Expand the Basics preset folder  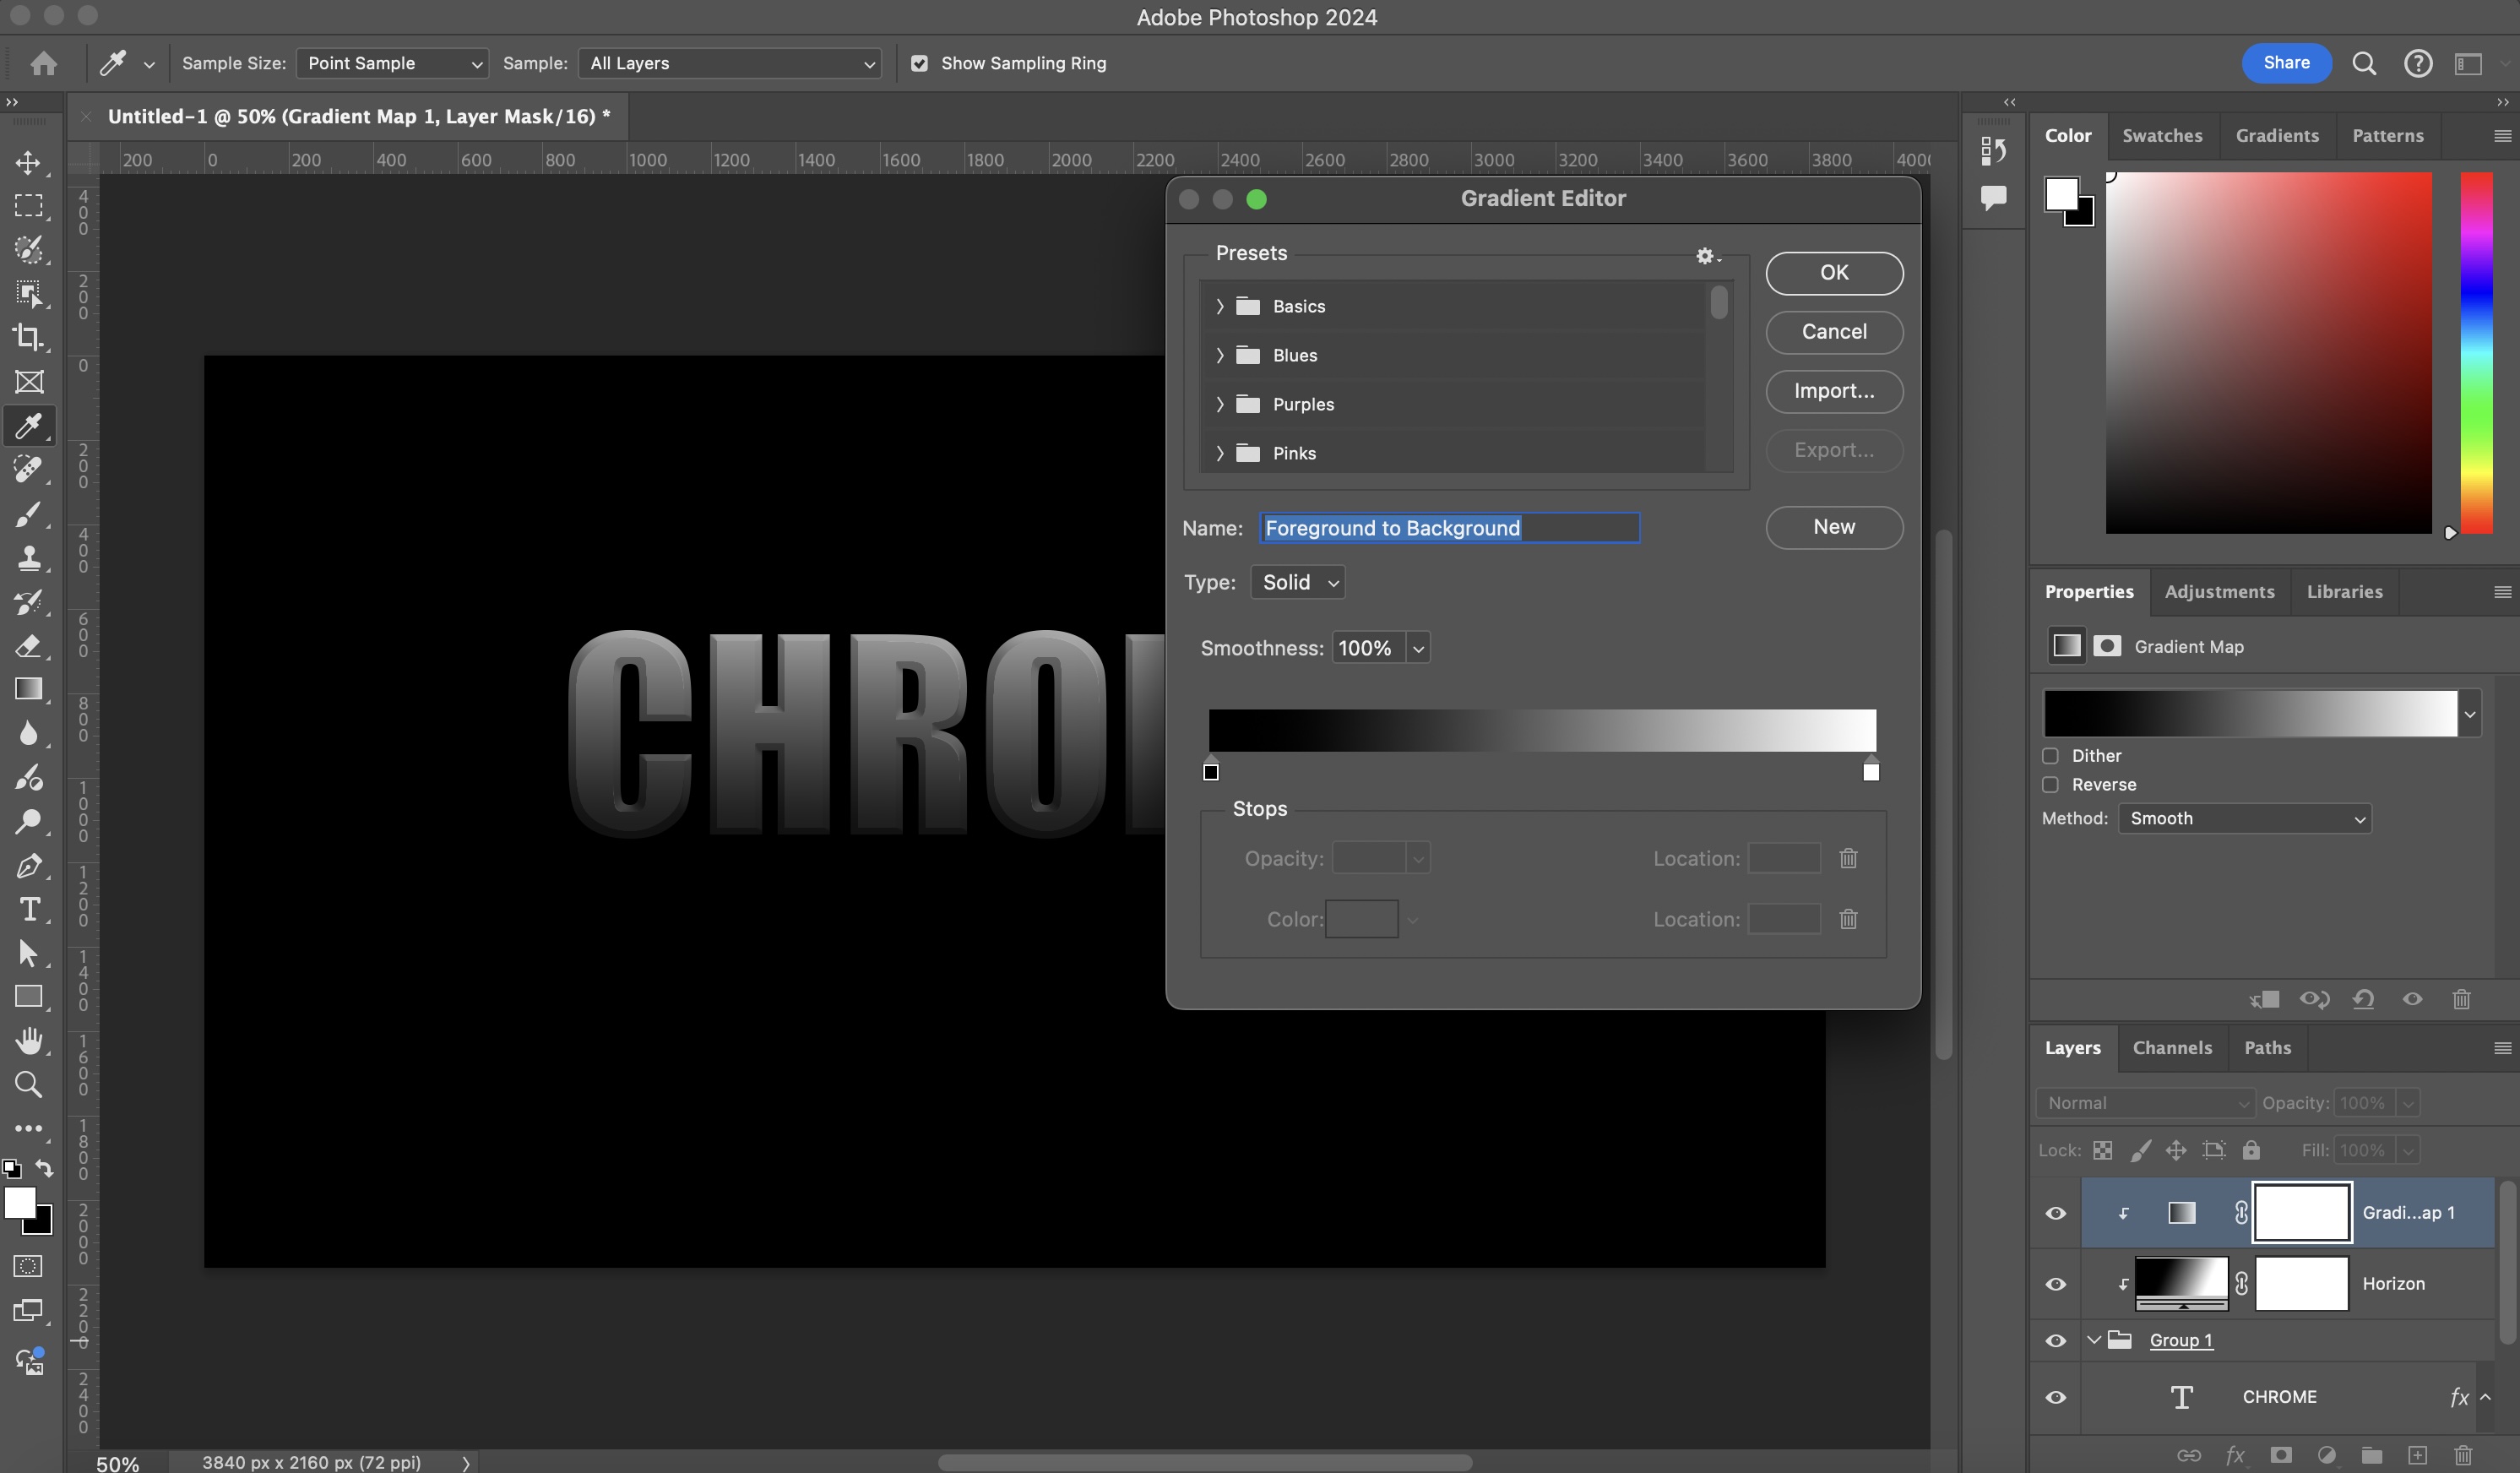1220,306
